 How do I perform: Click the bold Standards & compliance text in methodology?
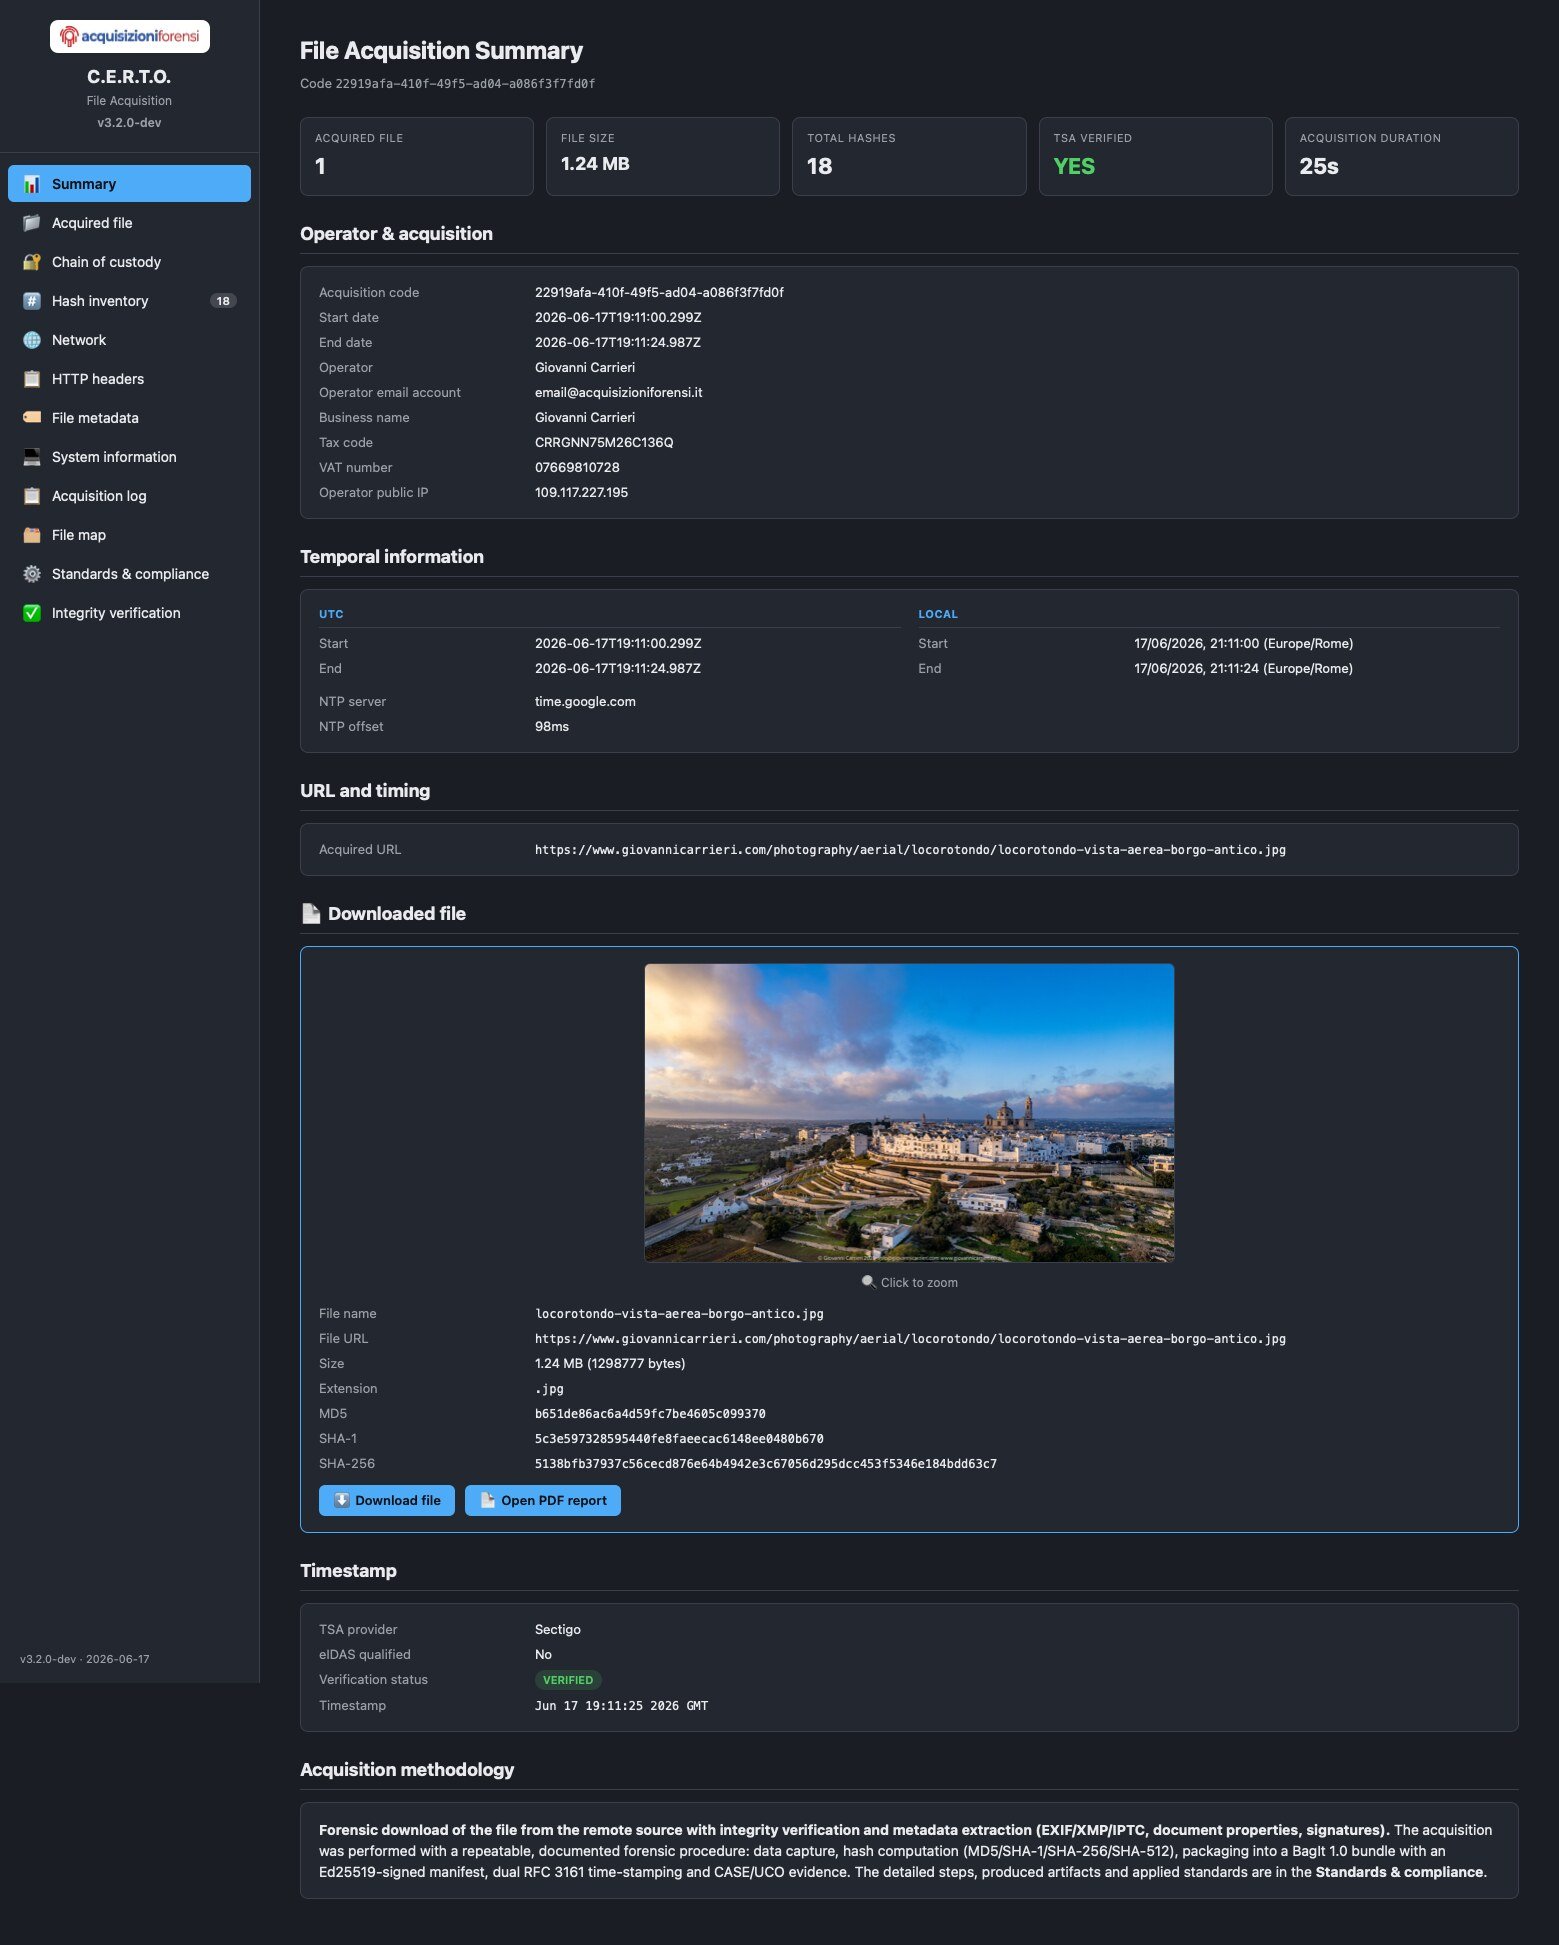click(x=1399, y=1872)
